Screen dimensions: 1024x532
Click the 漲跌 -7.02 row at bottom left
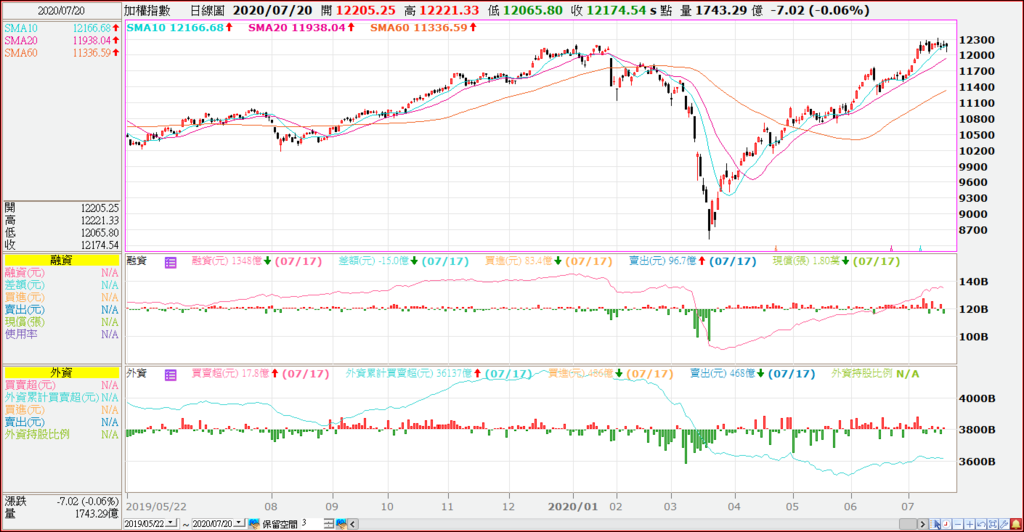62,501
